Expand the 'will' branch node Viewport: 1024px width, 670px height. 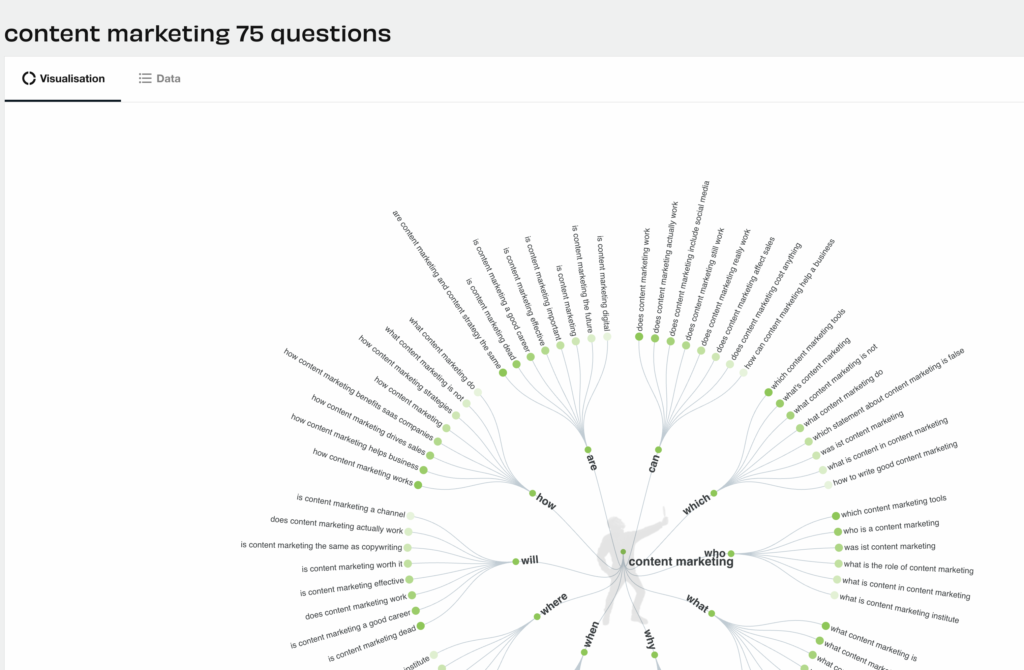(515, 562)
